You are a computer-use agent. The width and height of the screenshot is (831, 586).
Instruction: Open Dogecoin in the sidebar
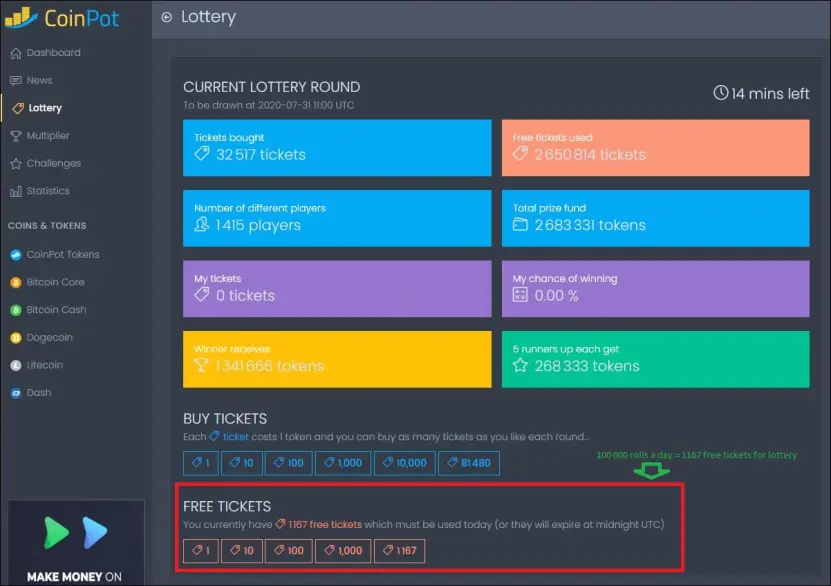coord(49,338)
